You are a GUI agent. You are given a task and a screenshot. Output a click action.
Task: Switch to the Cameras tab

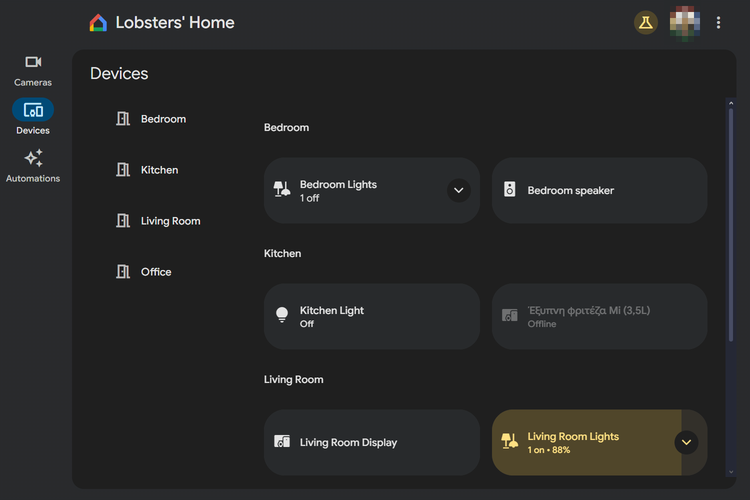pos(33,69)
